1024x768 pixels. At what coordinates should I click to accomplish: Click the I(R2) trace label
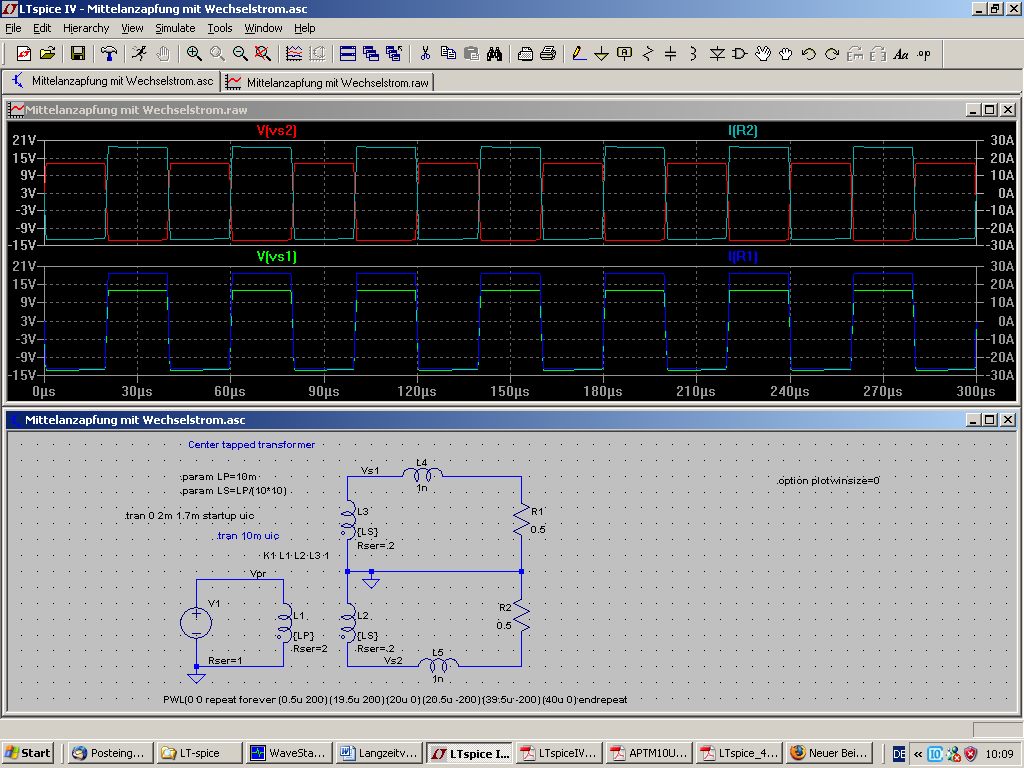coord(743,130)
